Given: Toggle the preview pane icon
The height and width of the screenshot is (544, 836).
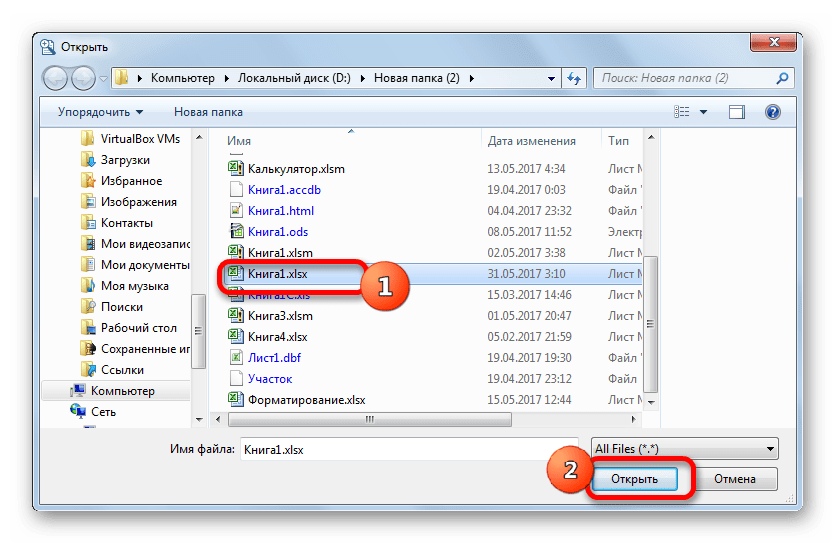Looking at the screenshot, I should (x=737, y=112).
